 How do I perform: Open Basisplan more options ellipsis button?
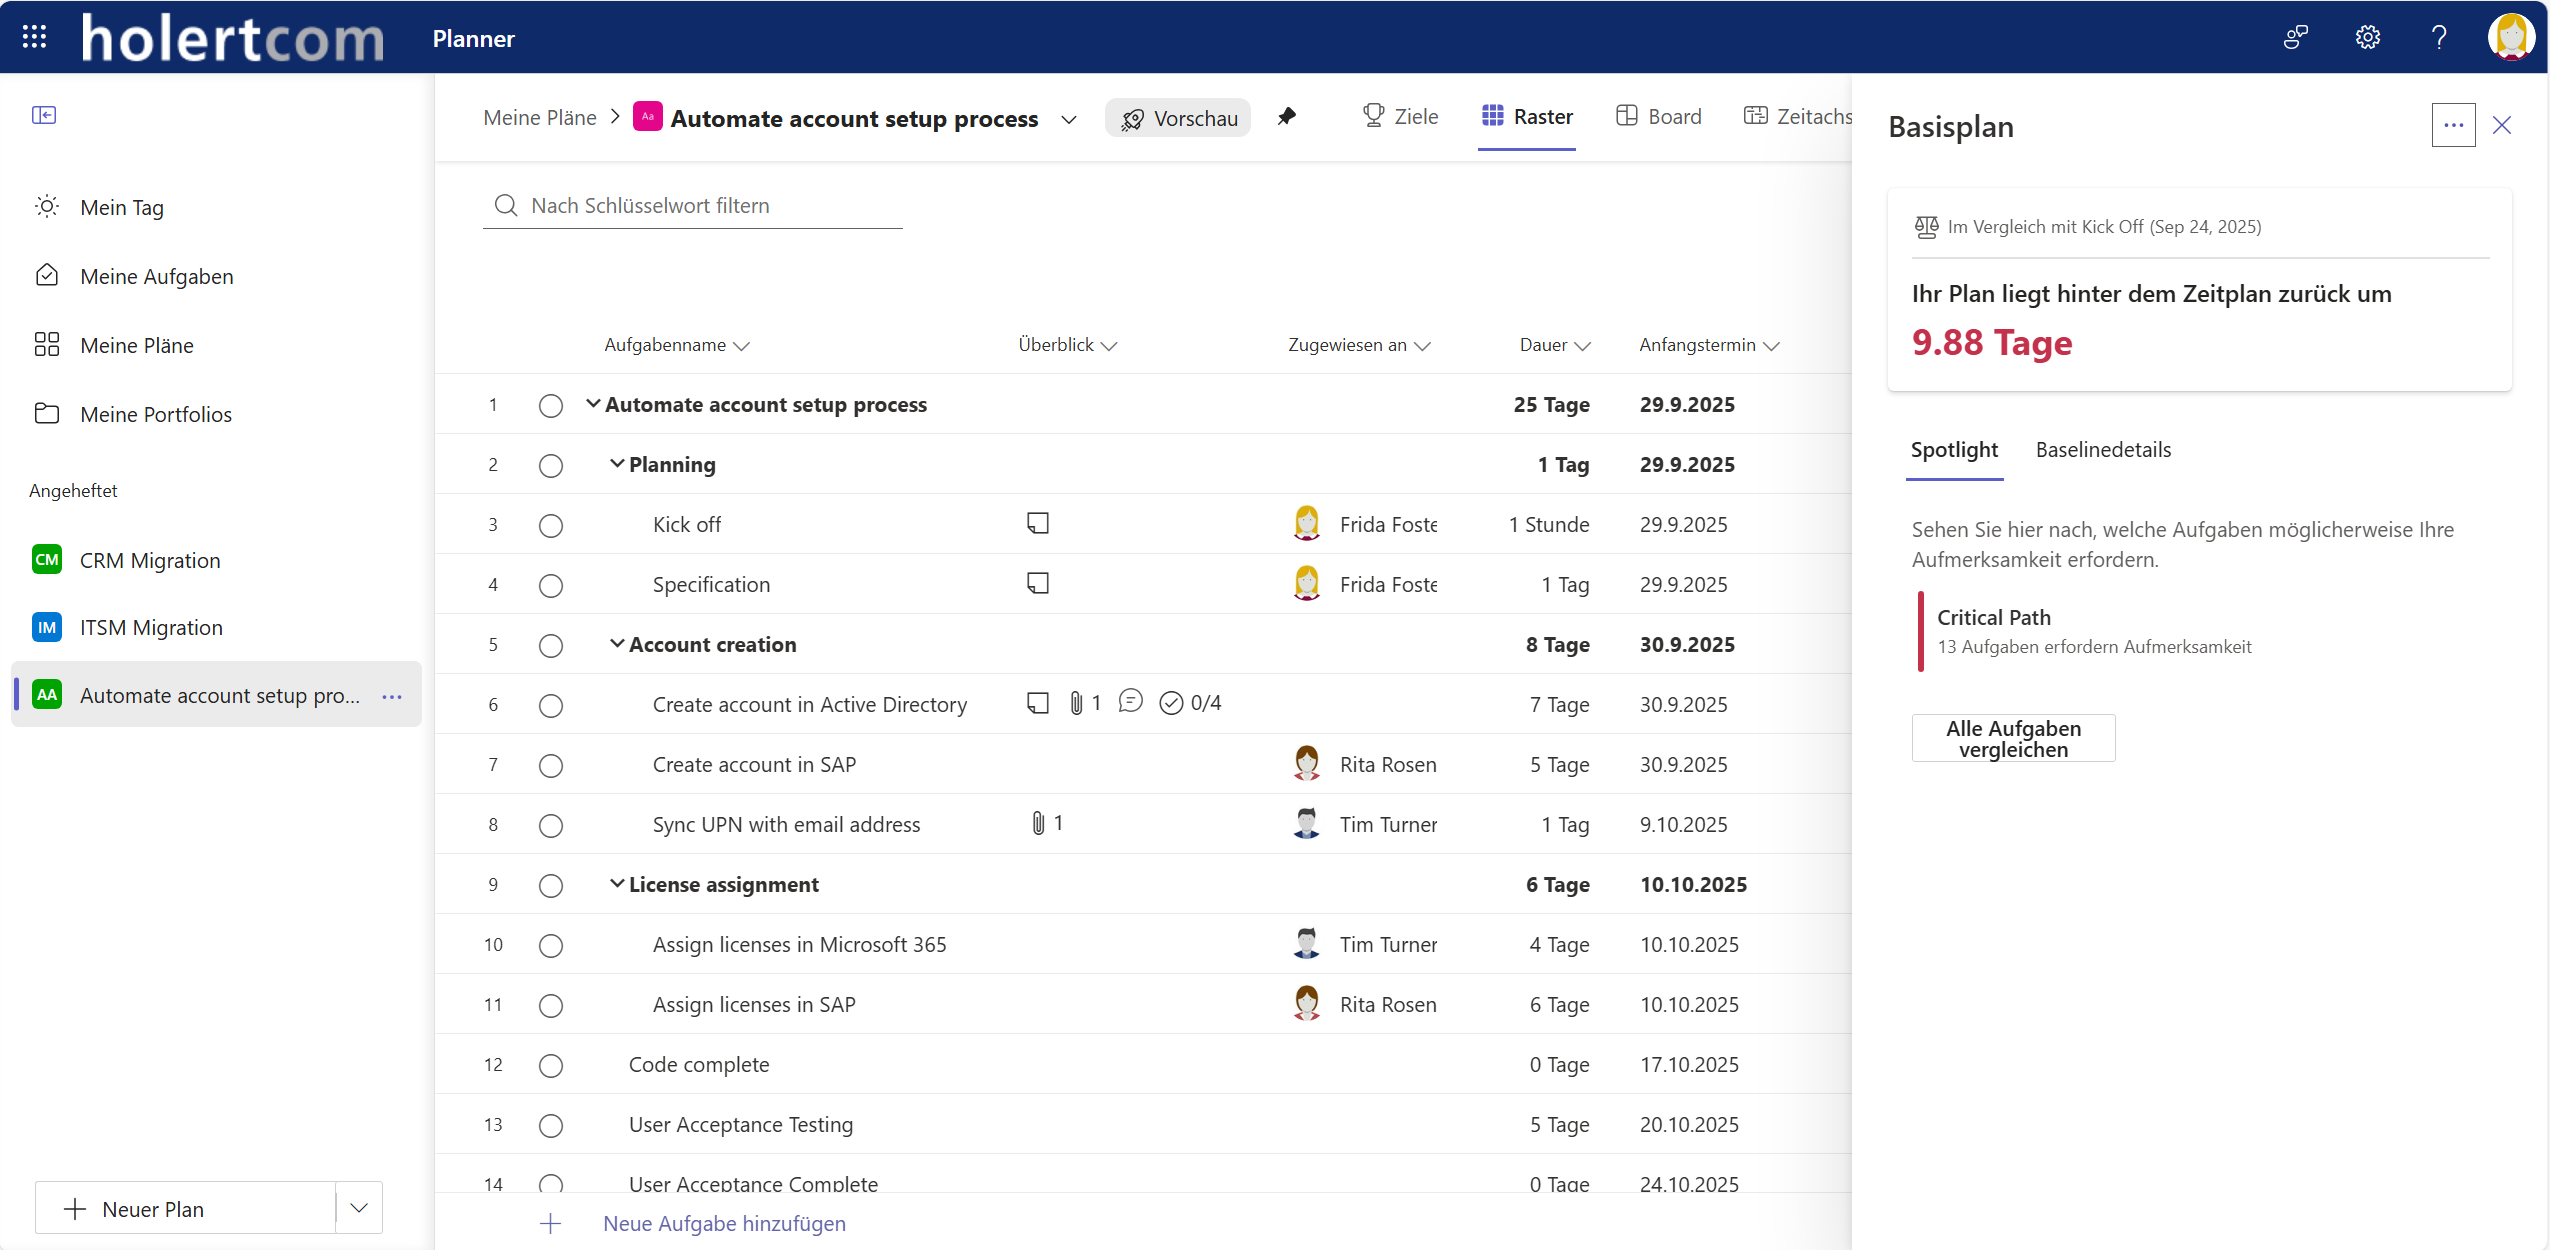tap(2453, 125)
